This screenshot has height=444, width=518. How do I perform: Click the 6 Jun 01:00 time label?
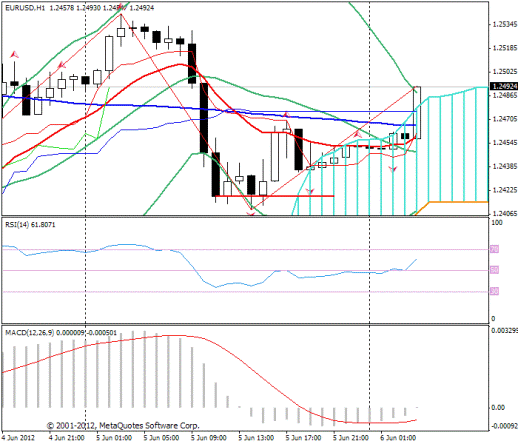398,438
